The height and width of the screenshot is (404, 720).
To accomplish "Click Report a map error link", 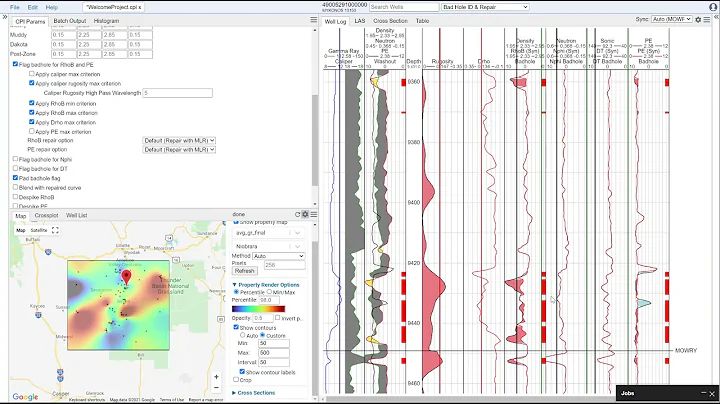I will click(205, 400).
